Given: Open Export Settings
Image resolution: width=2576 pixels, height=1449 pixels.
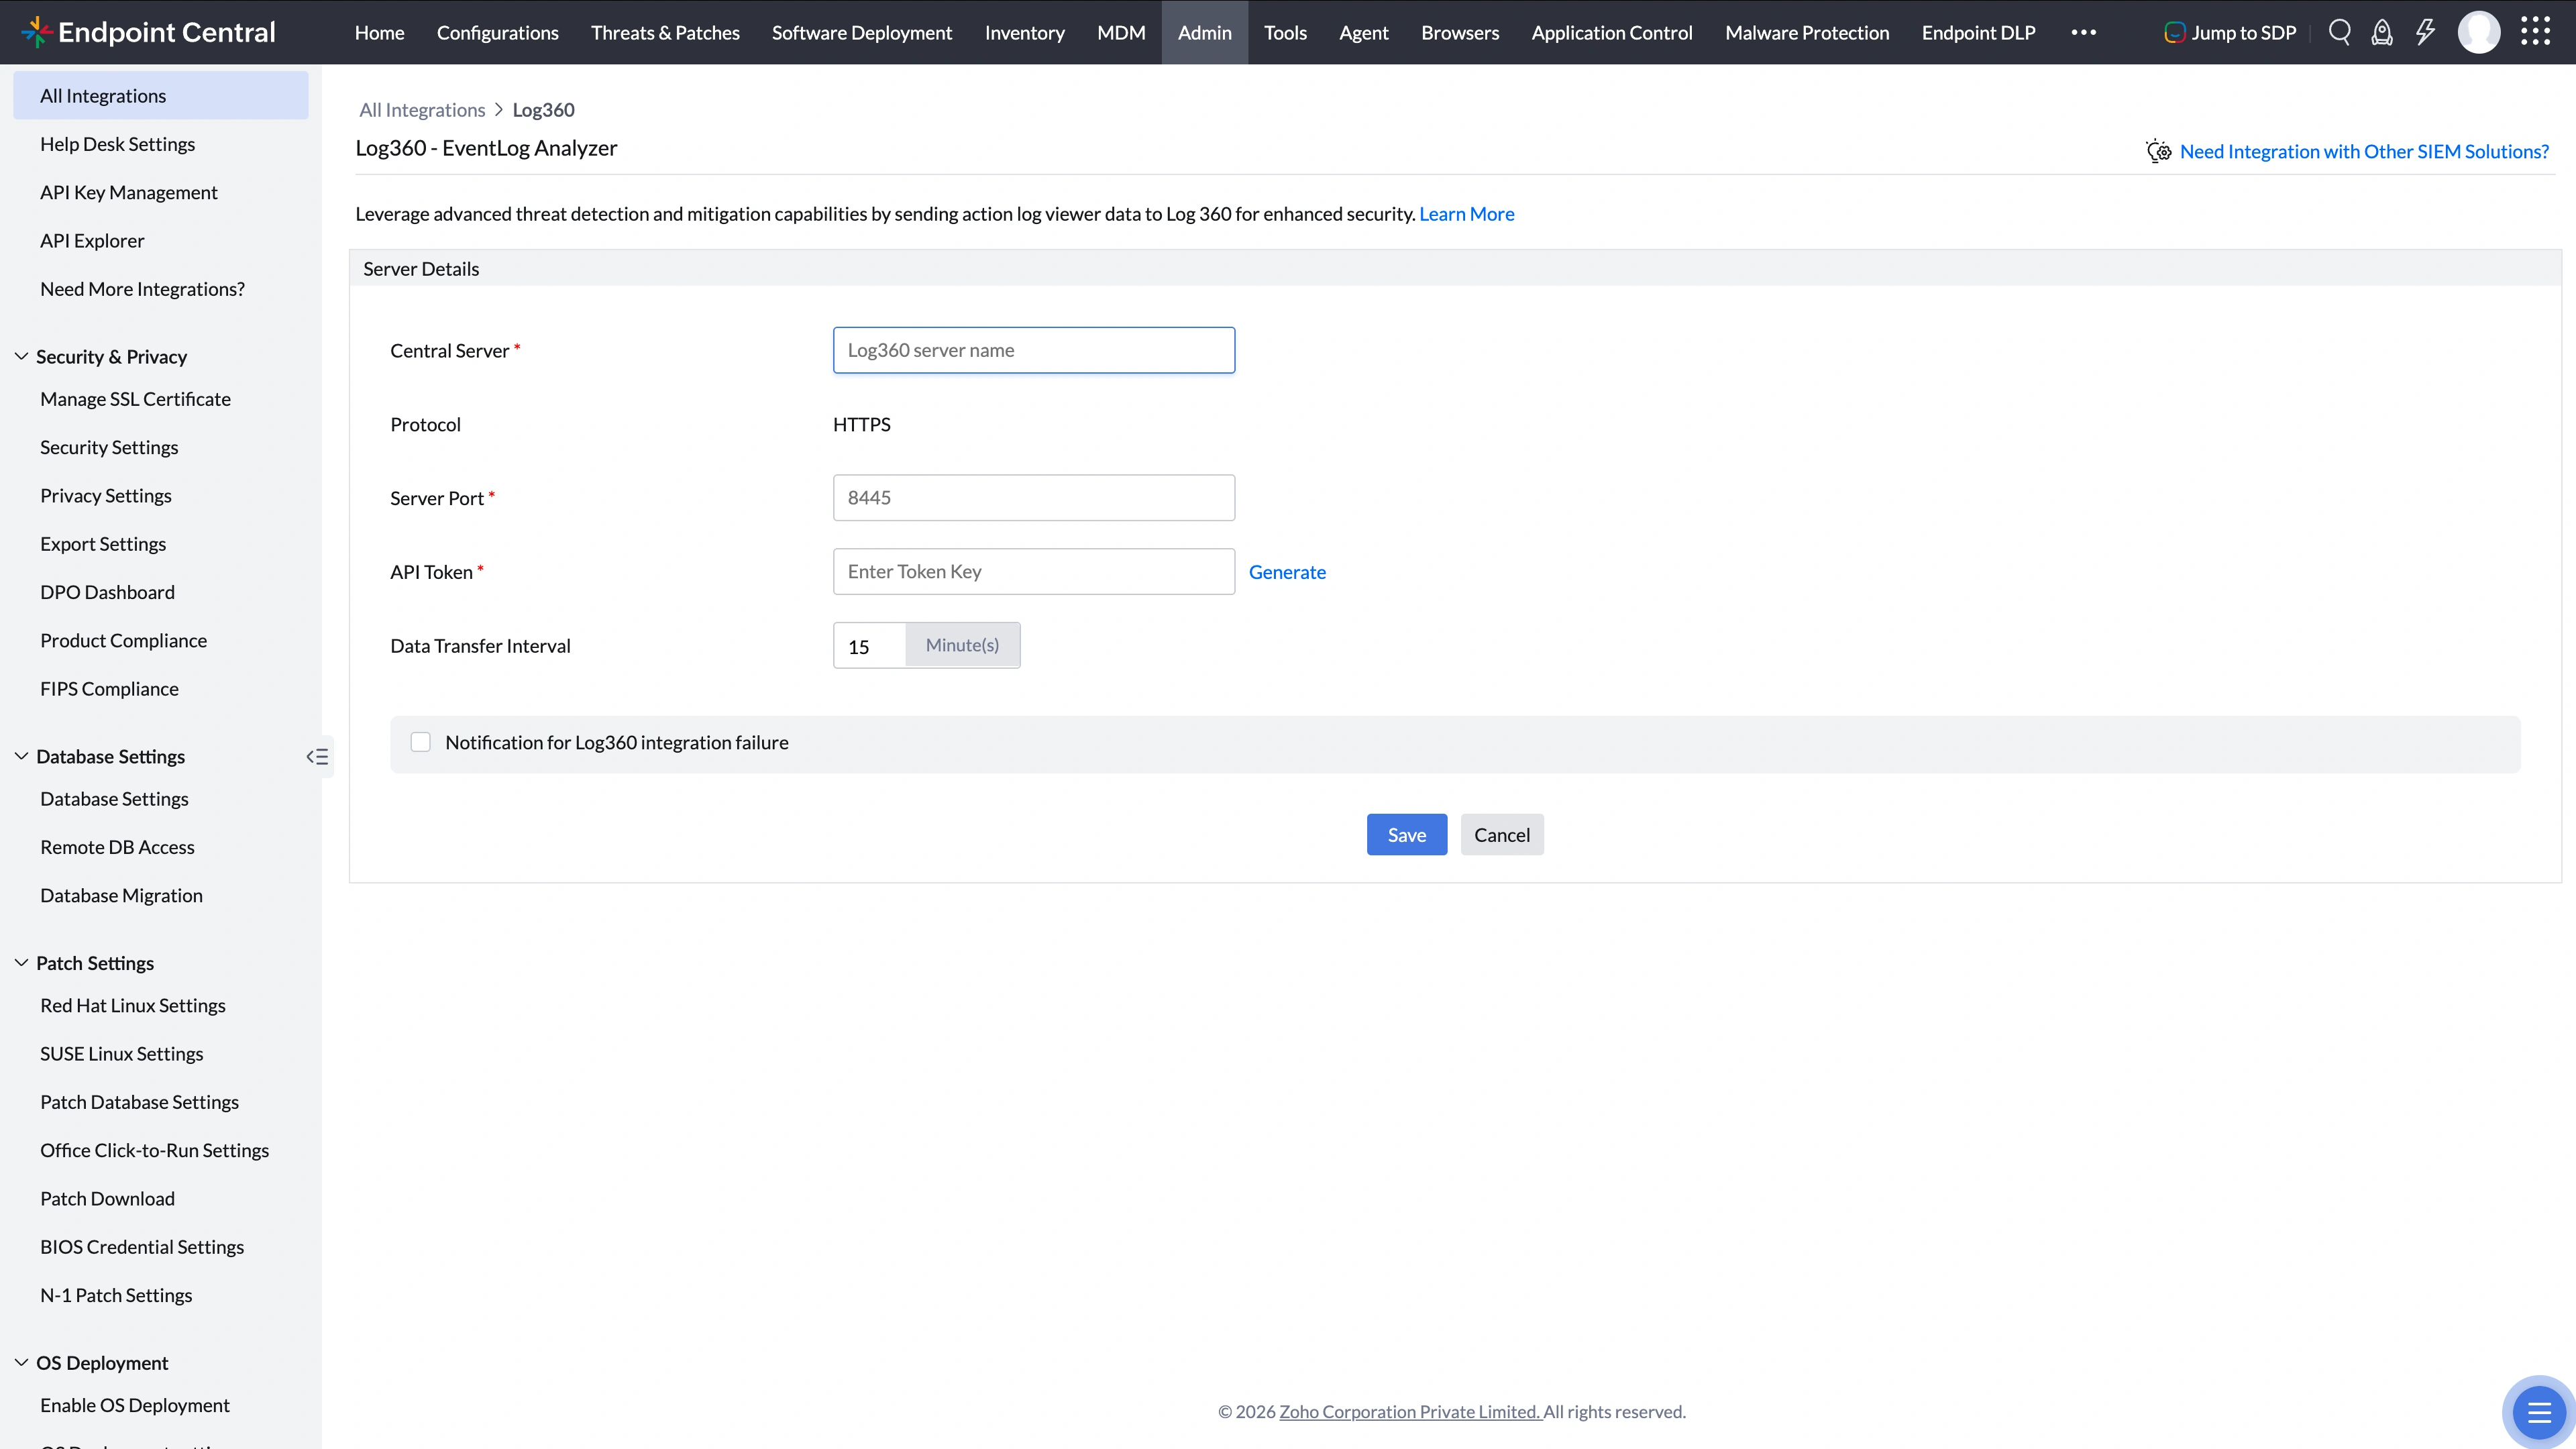Looking at the screenshot, I should tap(103, 544).
